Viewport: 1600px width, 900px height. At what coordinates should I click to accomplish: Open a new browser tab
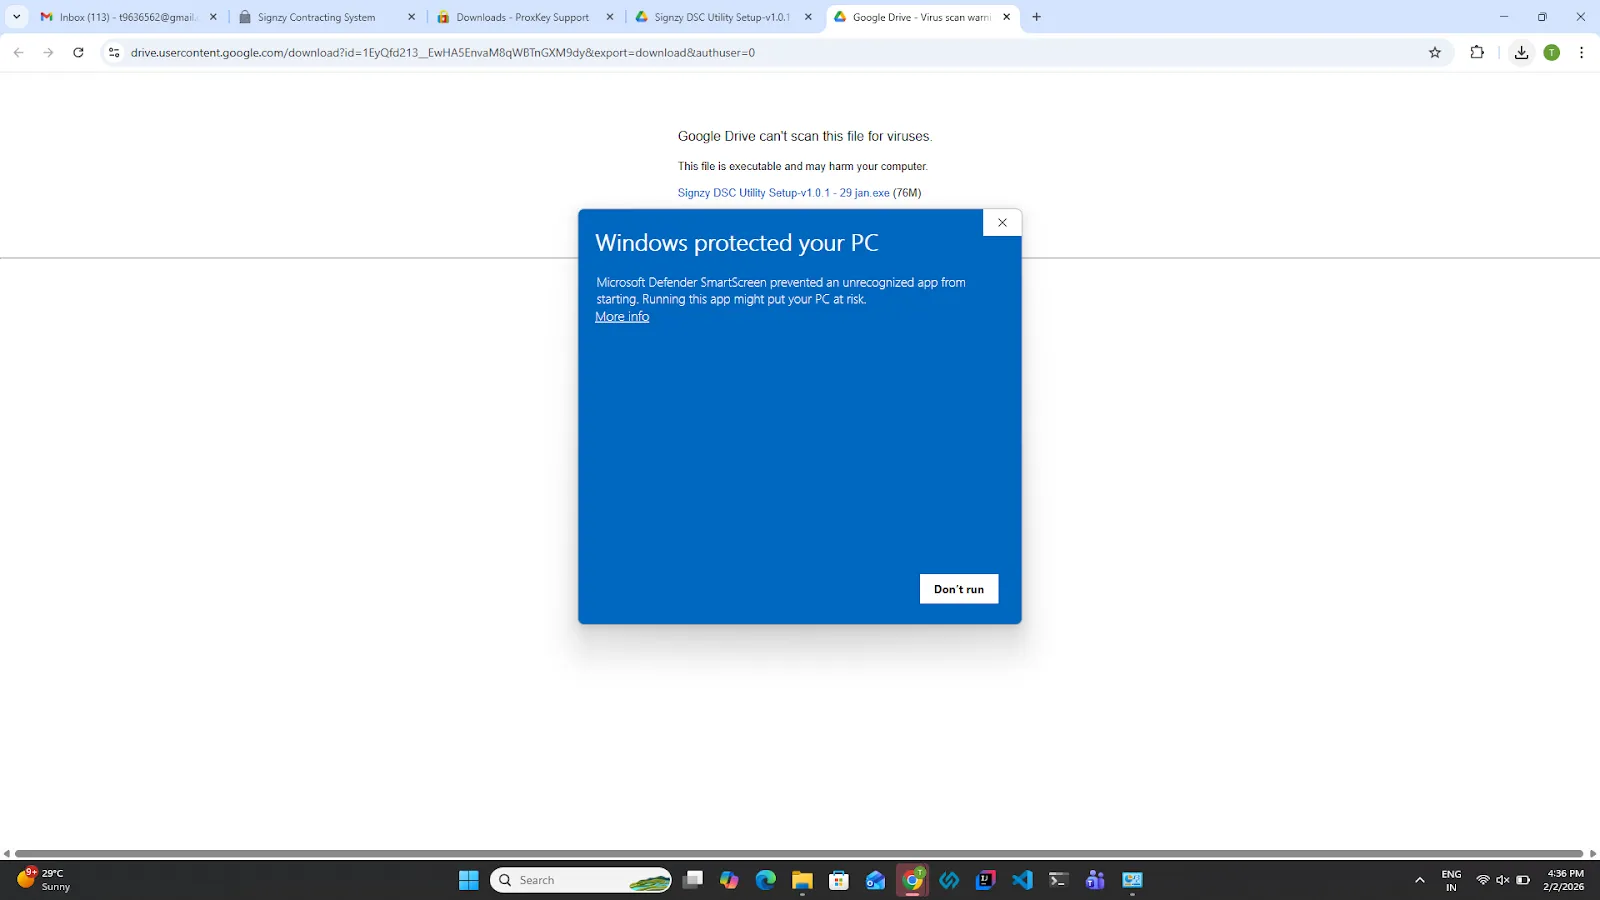tap(1037, 17)
